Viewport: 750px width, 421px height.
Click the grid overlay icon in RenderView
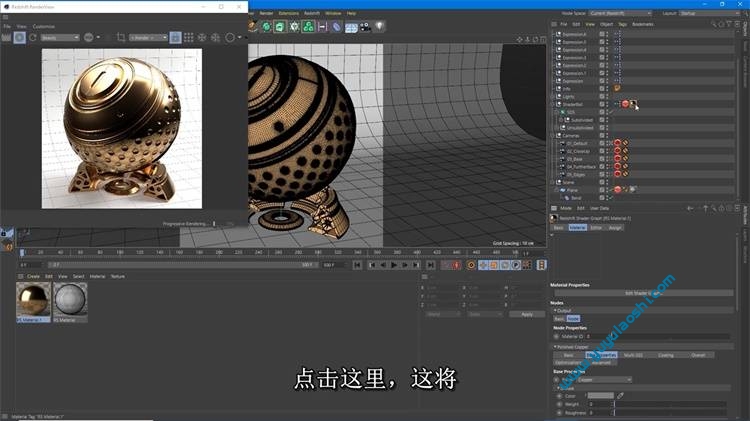[x=189, y=37]
